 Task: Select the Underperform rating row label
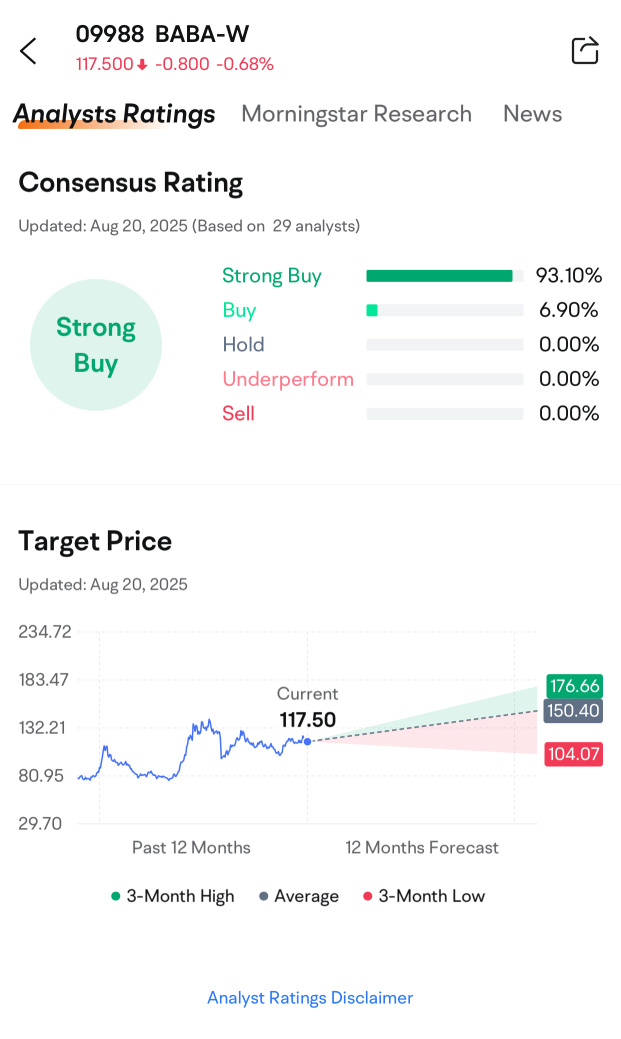[x=288, y=379]
